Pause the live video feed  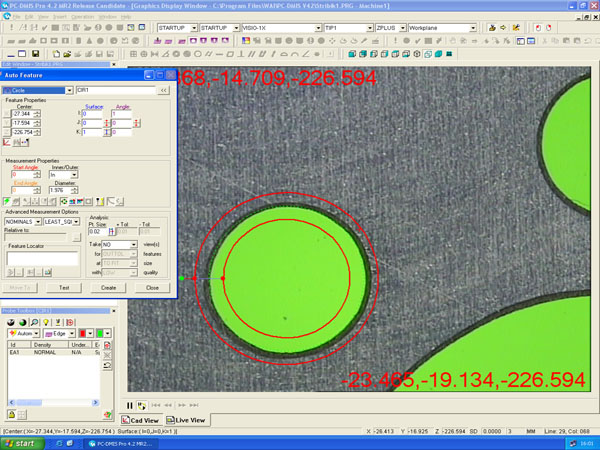[x=130, y=405]
